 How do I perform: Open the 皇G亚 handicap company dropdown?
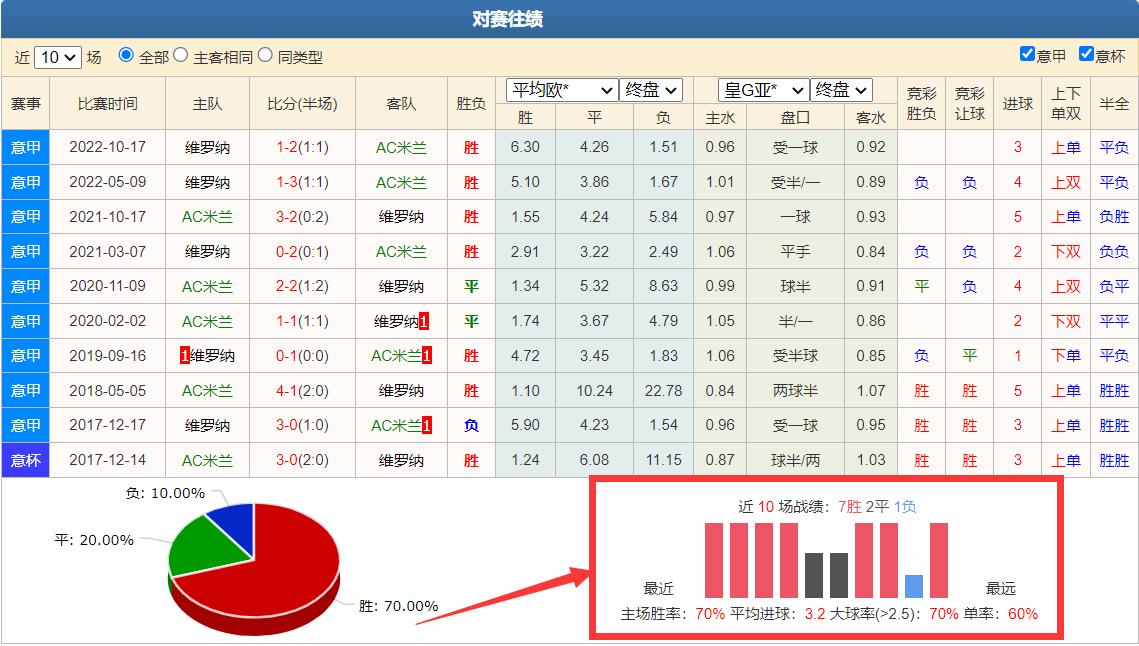click(762, 89)
